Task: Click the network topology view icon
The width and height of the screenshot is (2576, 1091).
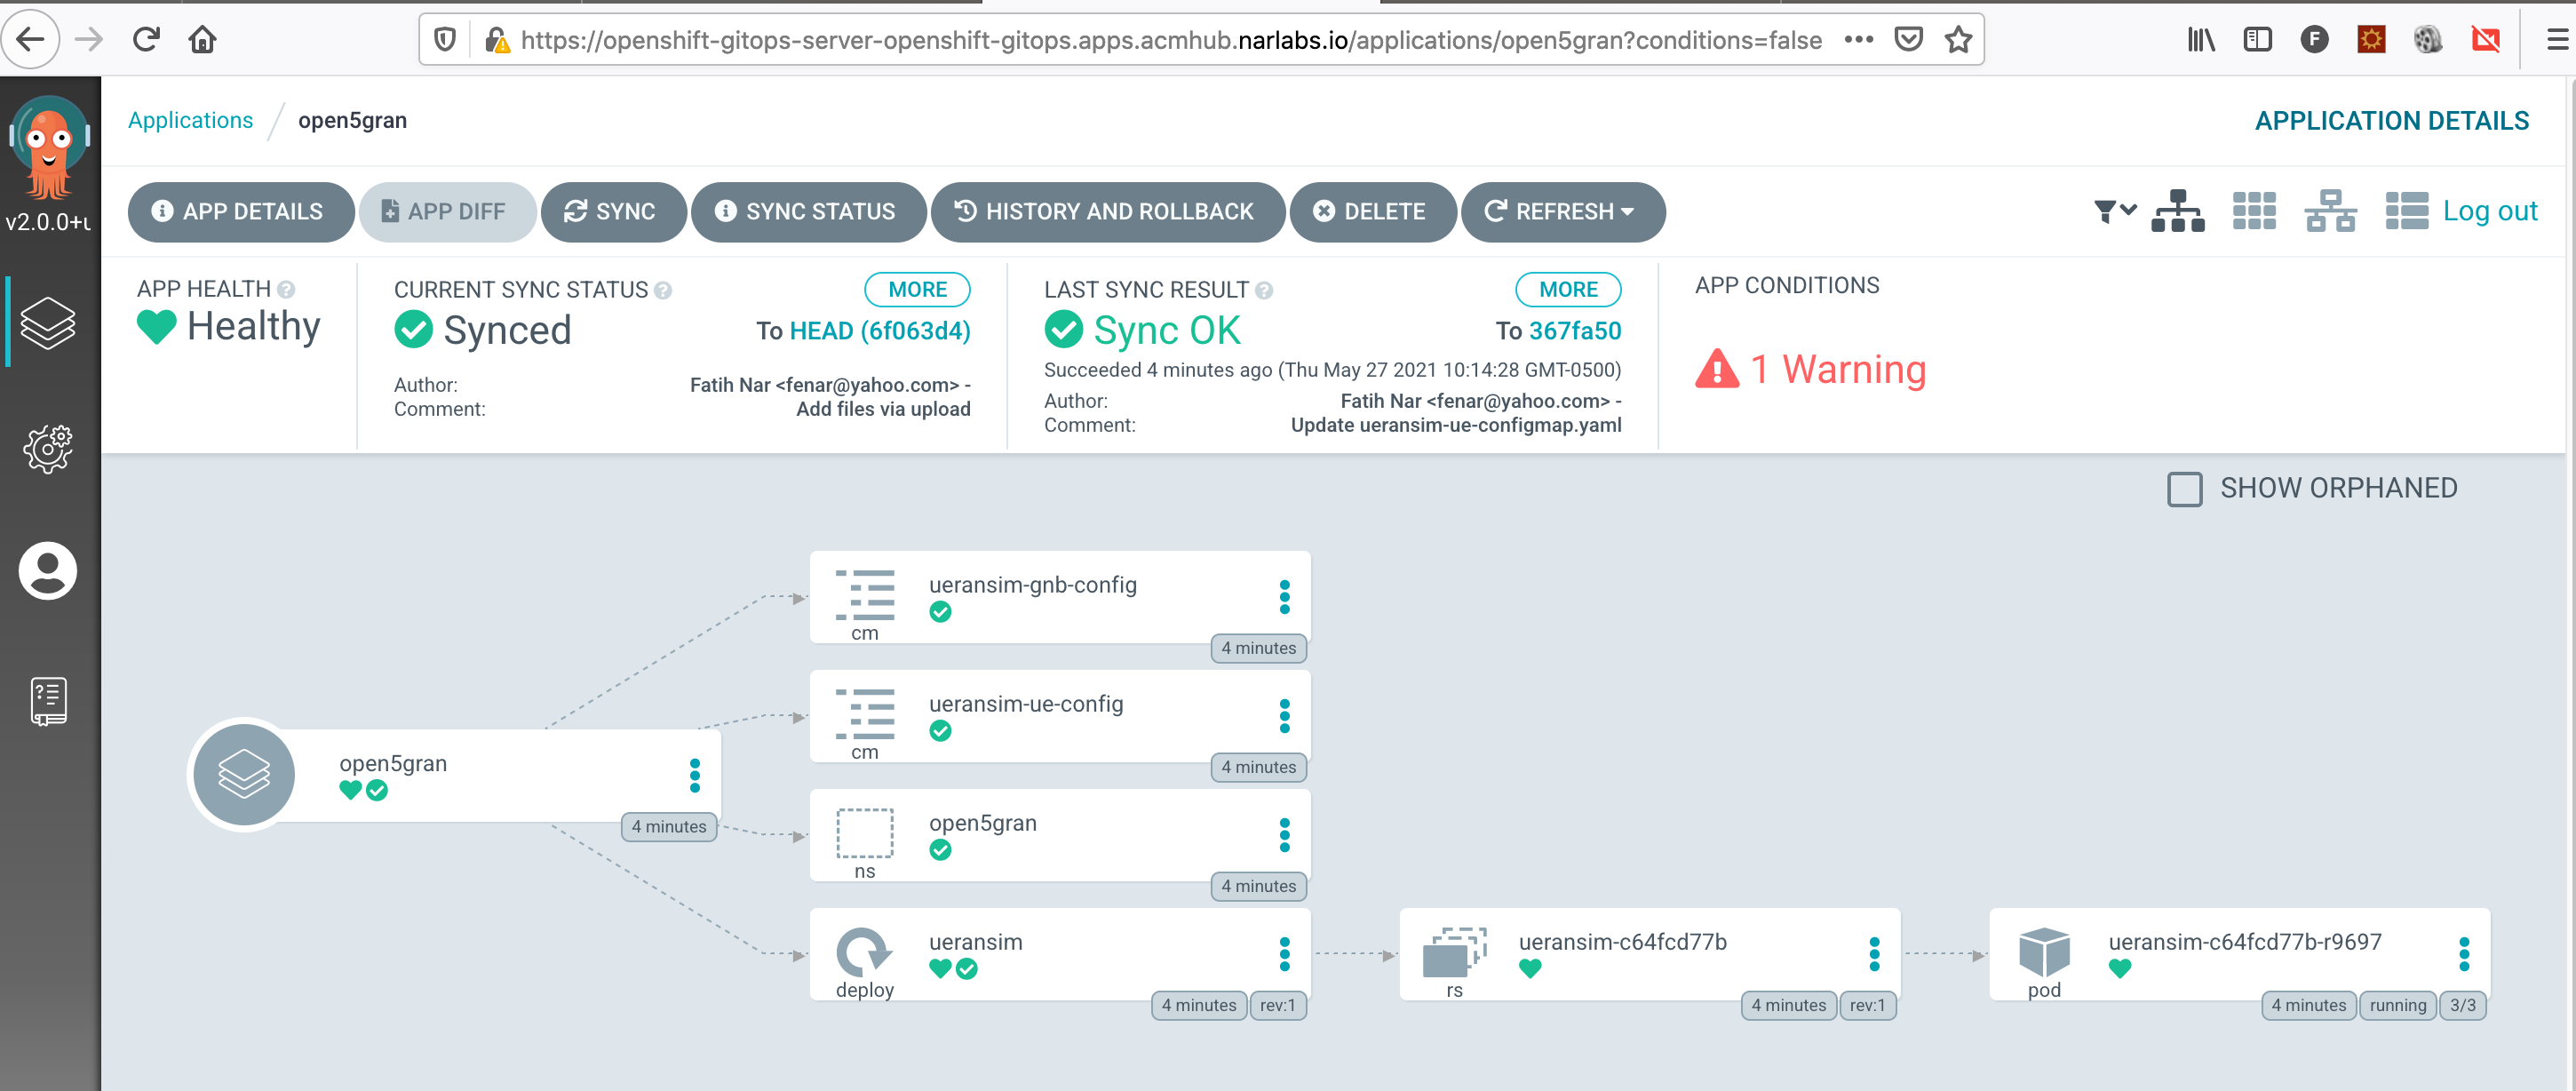Action: [x=2330, y=211]
